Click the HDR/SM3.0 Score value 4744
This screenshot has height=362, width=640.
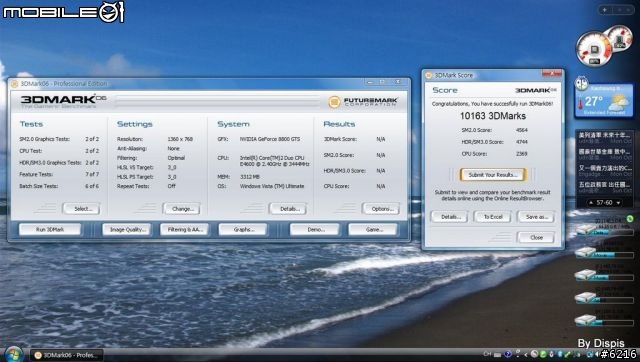point(521,142)
